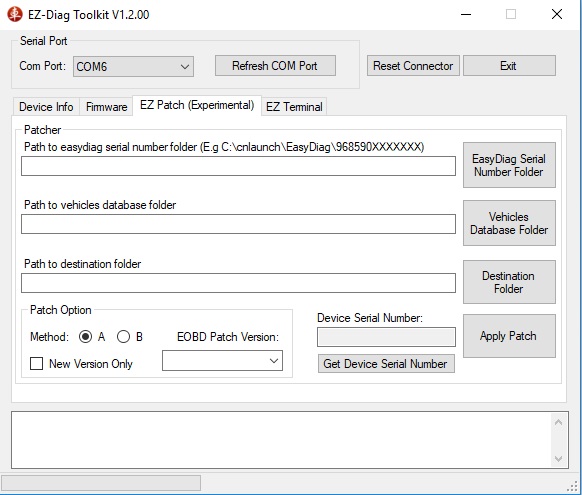
Task: Browse for Vehicles Database Folder
Action: (509, 223)
